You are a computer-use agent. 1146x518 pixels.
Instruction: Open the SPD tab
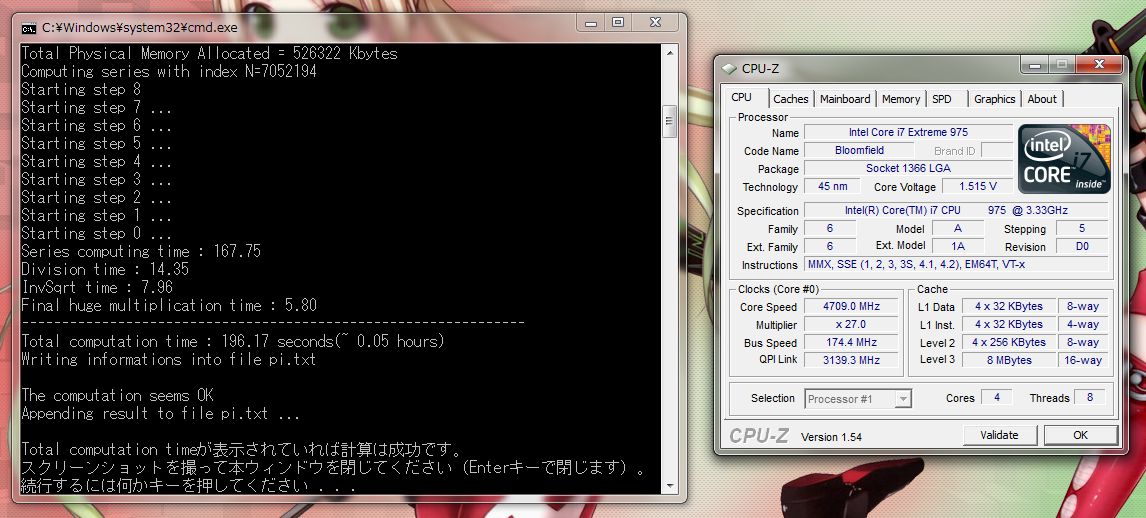(943, 99)
